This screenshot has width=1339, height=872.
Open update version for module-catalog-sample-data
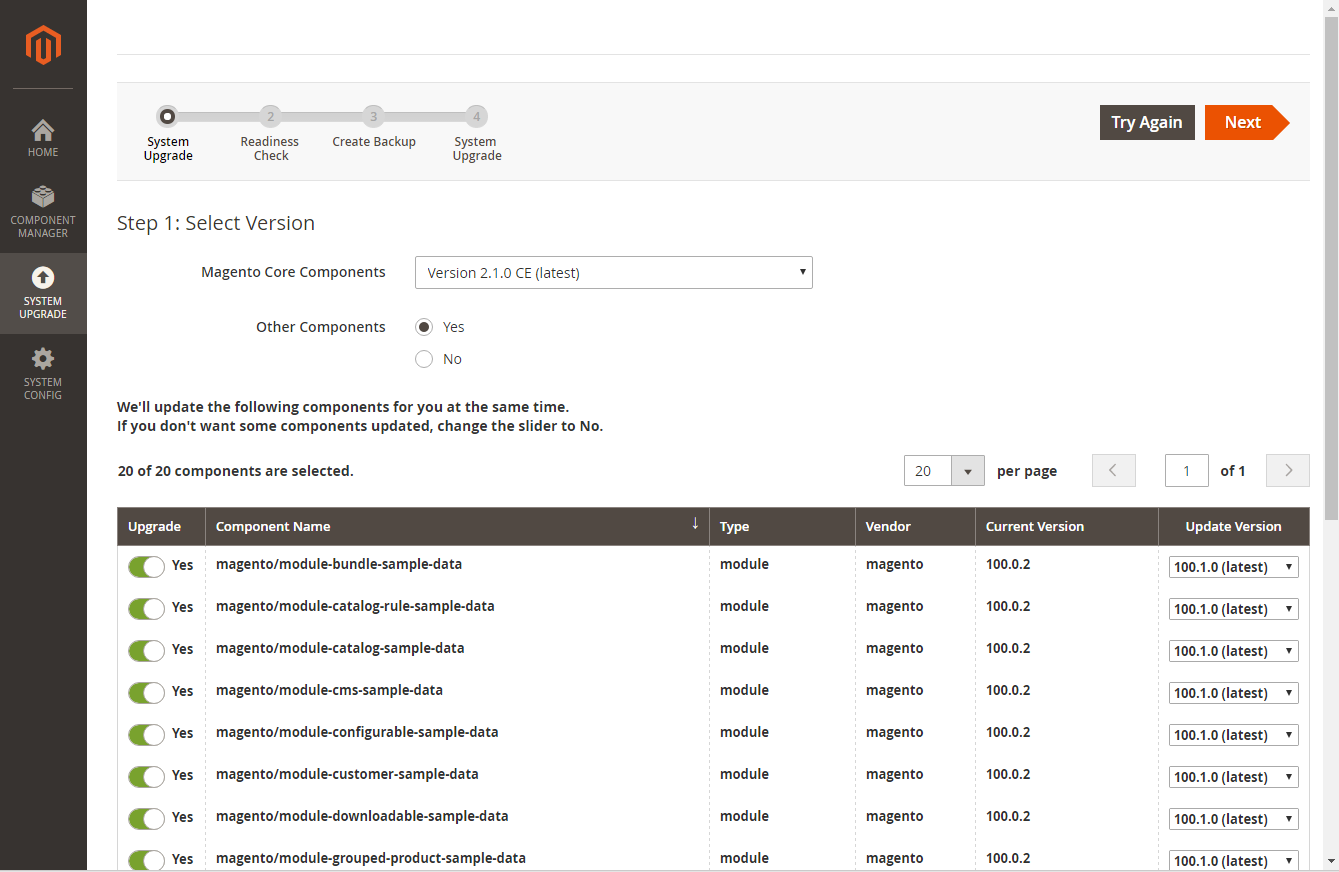point(1234,651)
